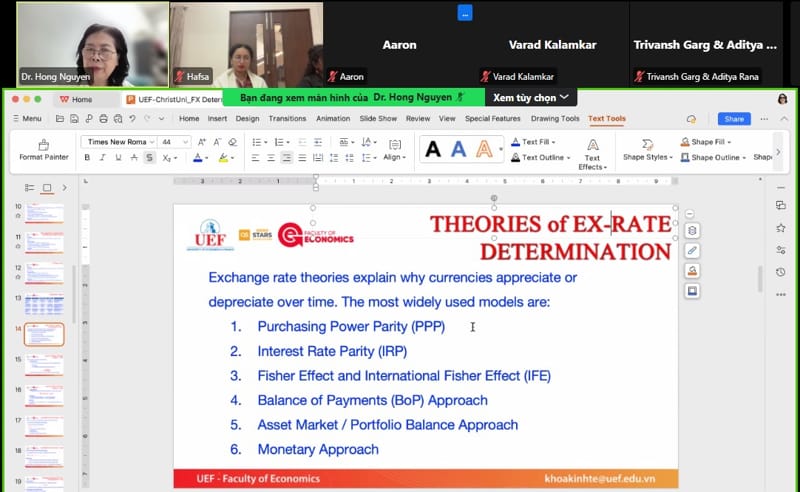The height and width of the screenshot is (492, 800).
Task: Open the Transitions ribbon tab
Action: point(287,119)
